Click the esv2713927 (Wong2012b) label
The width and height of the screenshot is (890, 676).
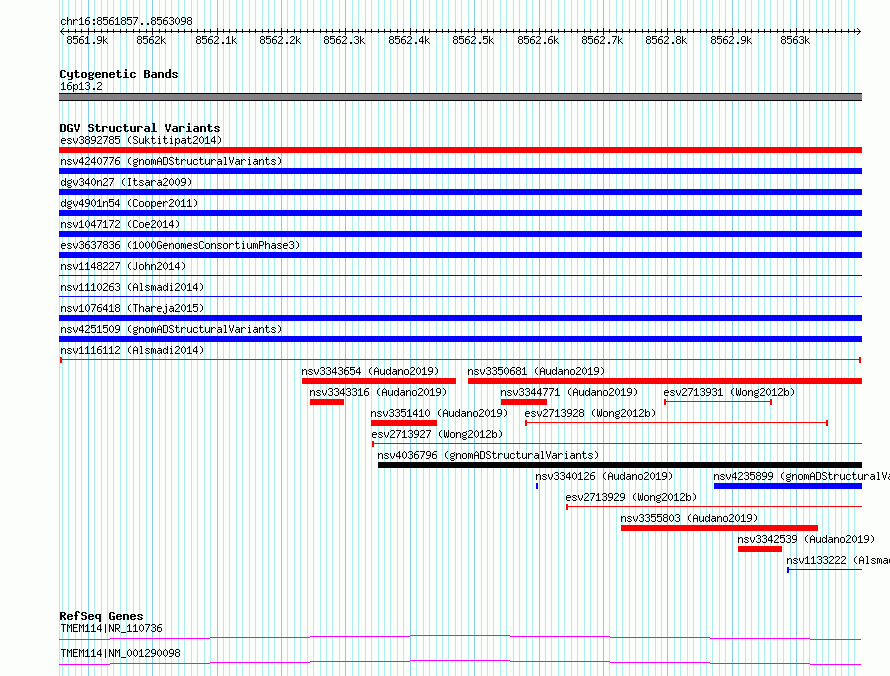coord(437,434)
